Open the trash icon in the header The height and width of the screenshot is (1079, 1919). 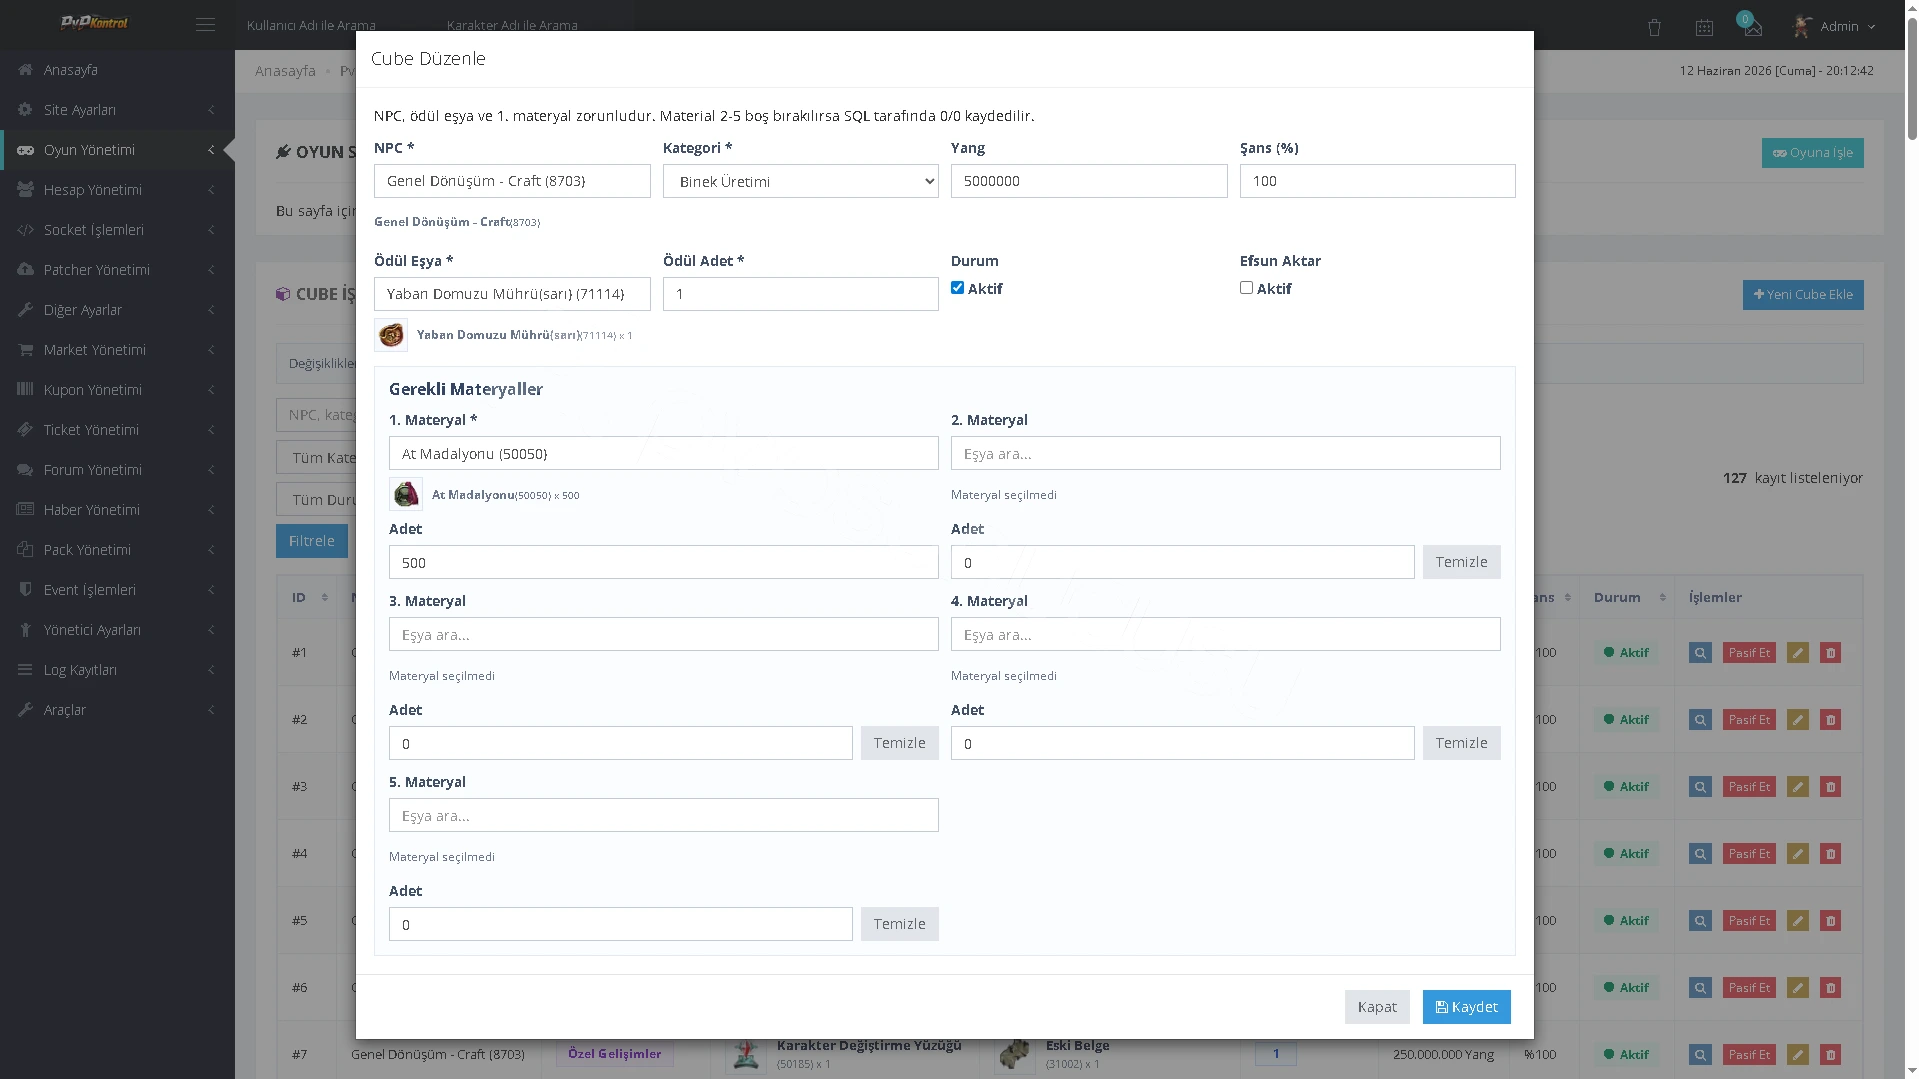pyautogui.click(x=1654, y=27)
